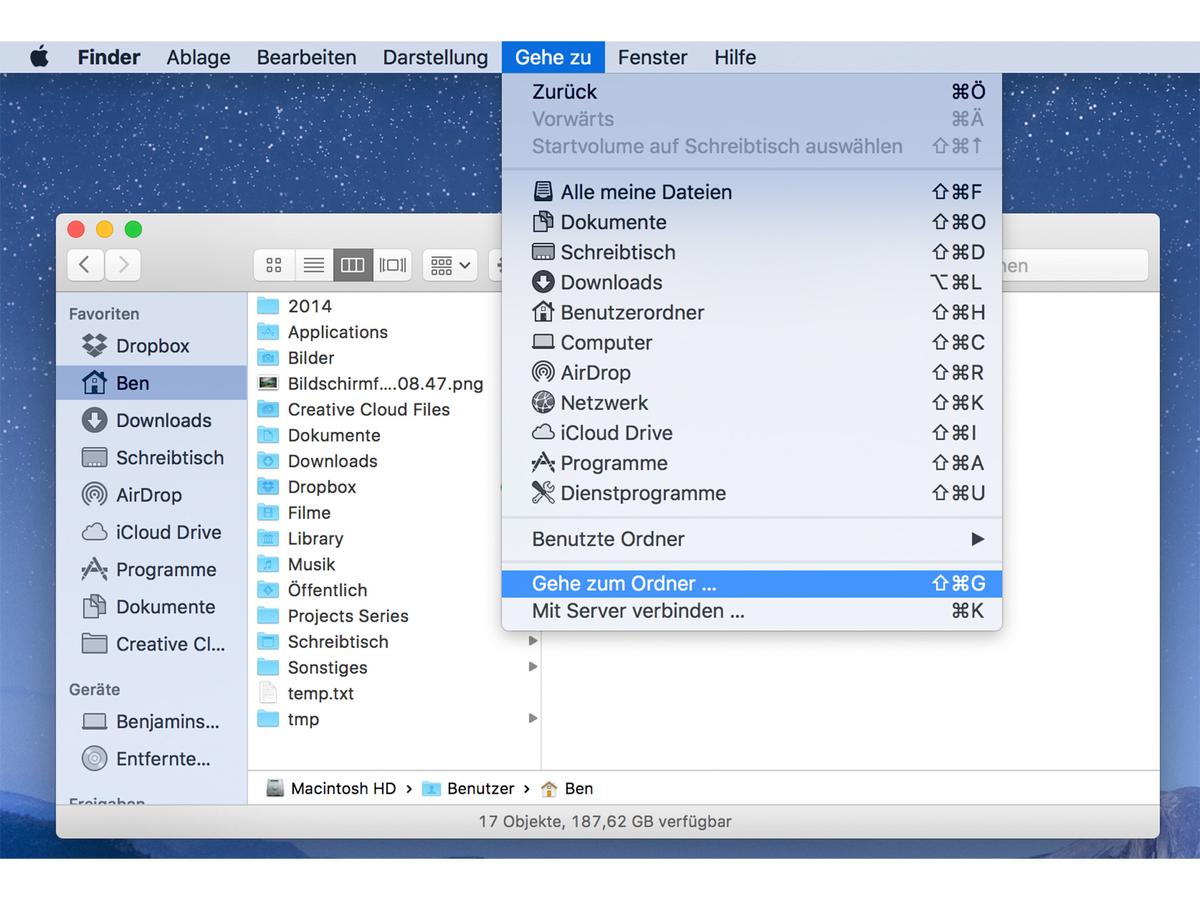Switch to icon view in Finder toolbar
The height and width of the screenshot is (900, 1200).
[x=273, y=265]
